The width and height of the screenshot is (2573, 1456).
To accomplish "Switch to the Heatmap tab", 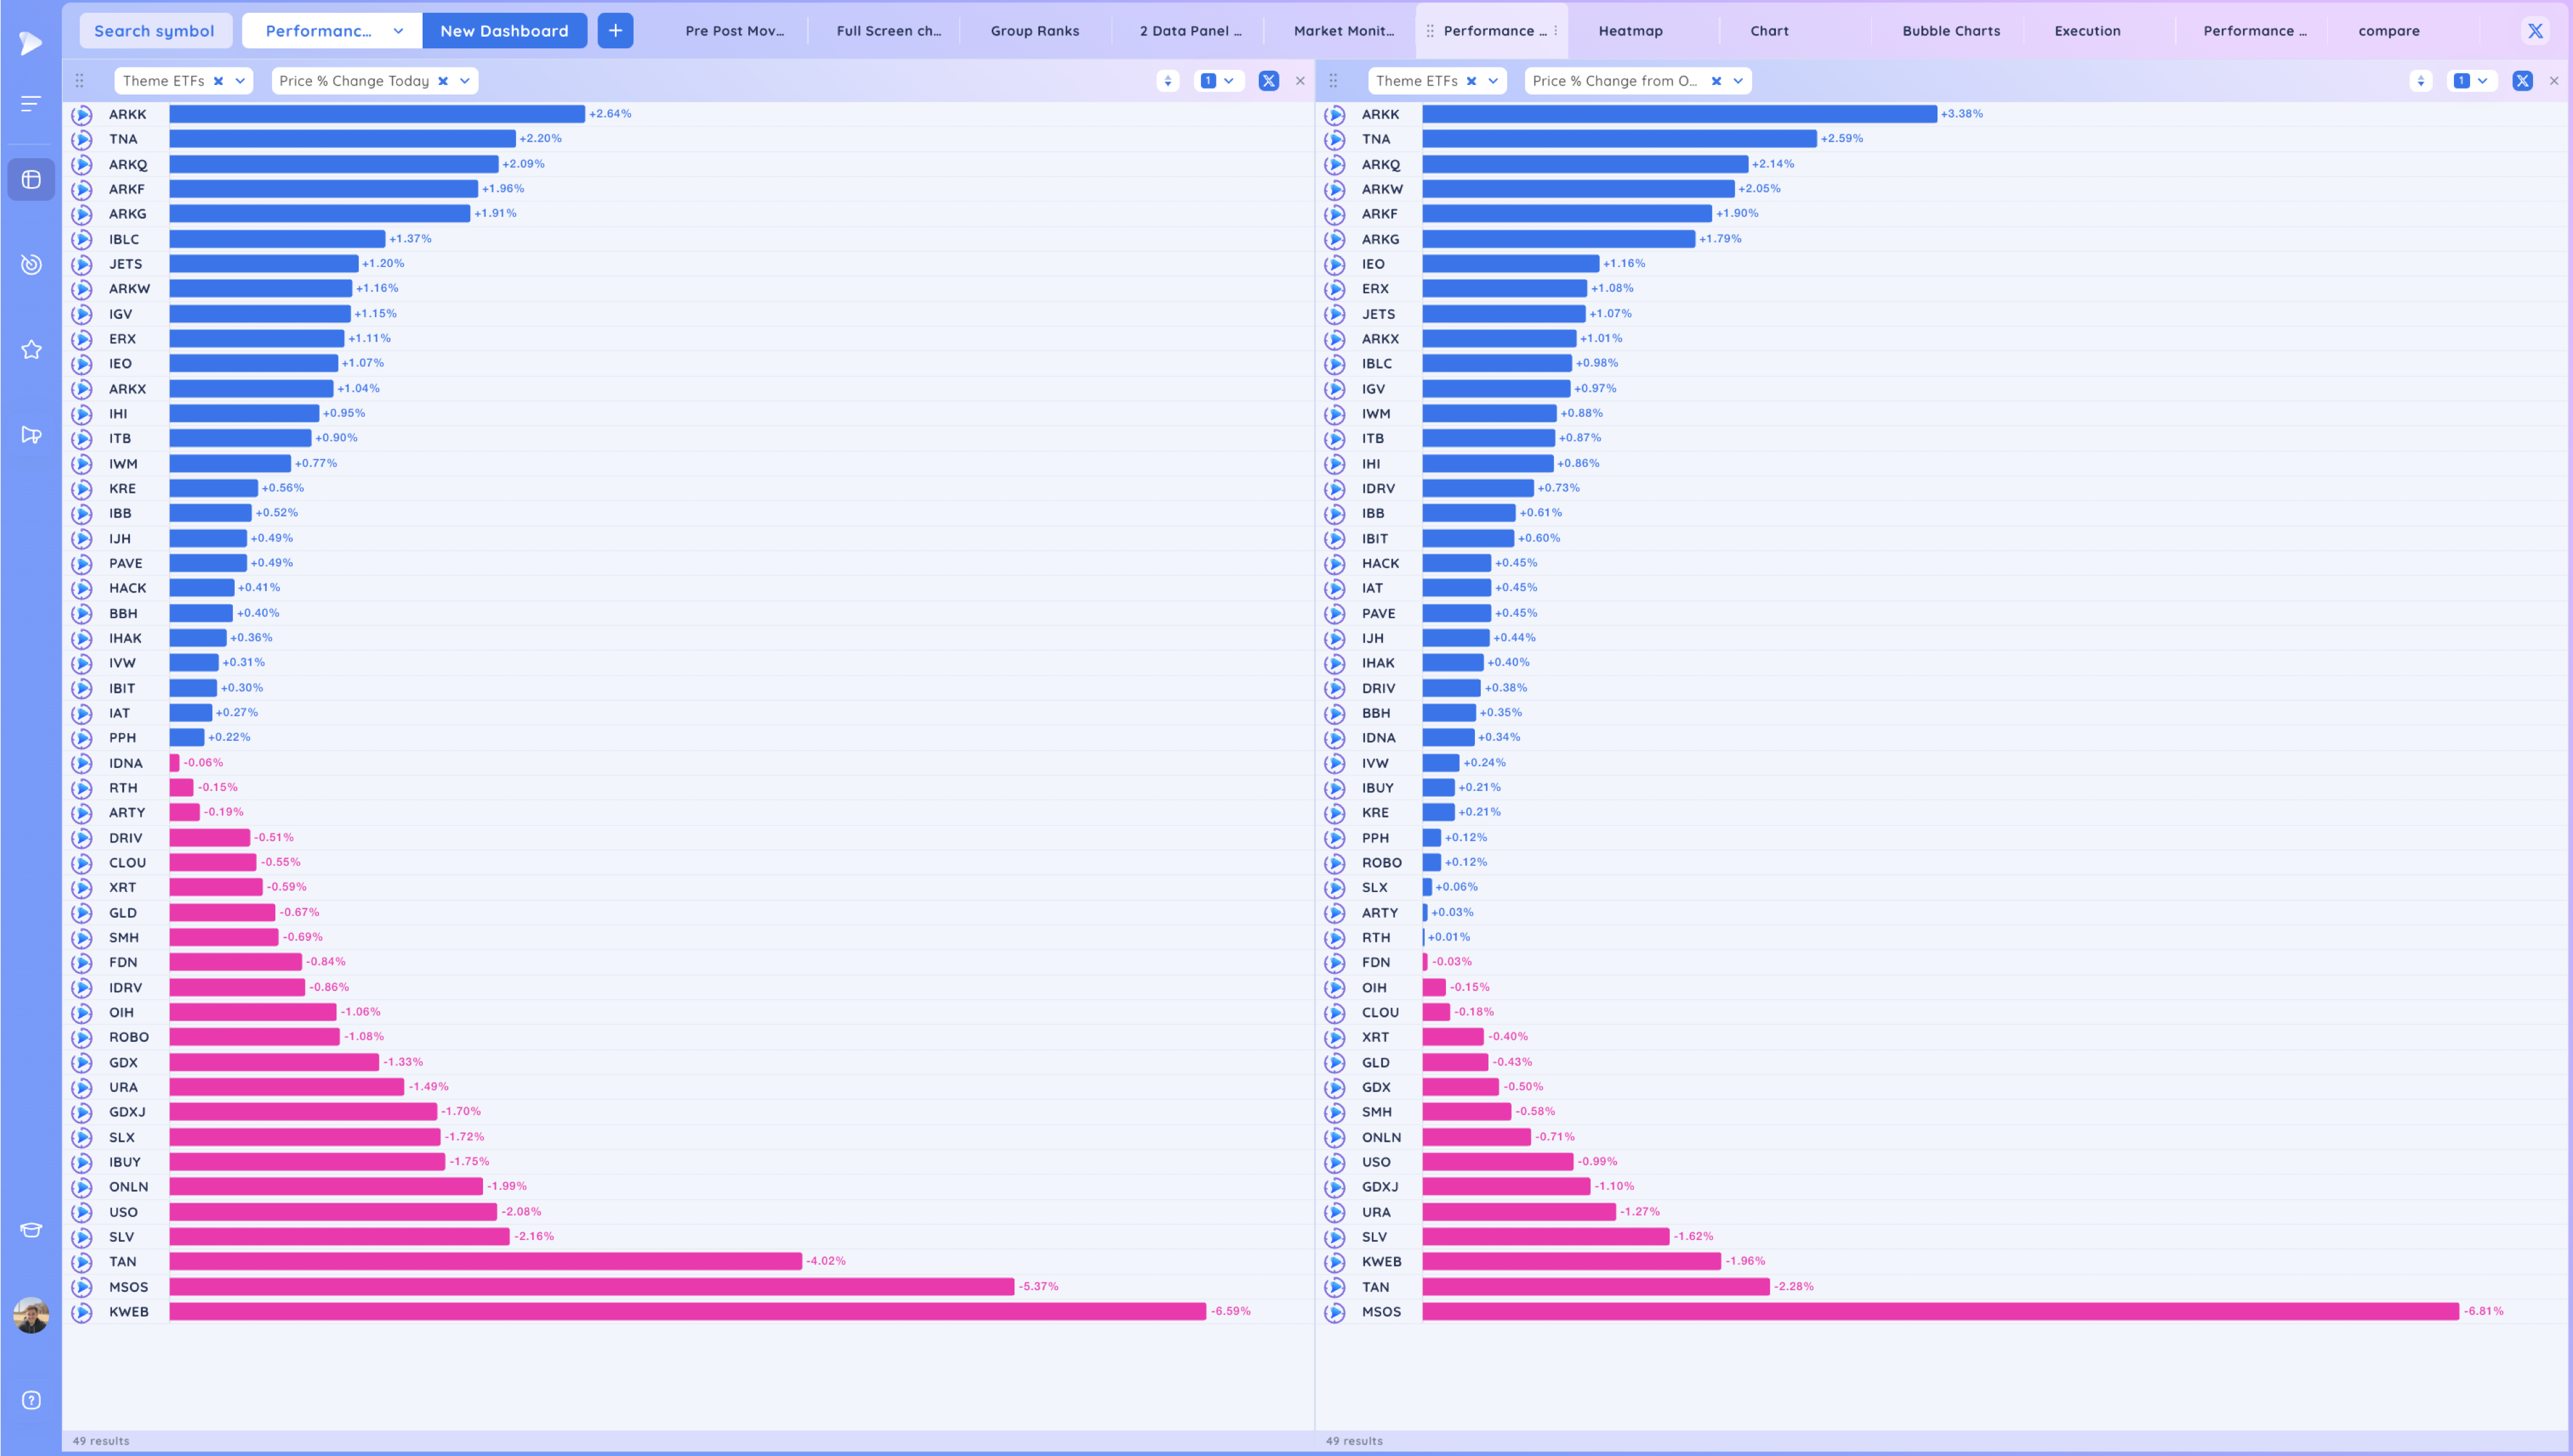I will coord(1630,31).
